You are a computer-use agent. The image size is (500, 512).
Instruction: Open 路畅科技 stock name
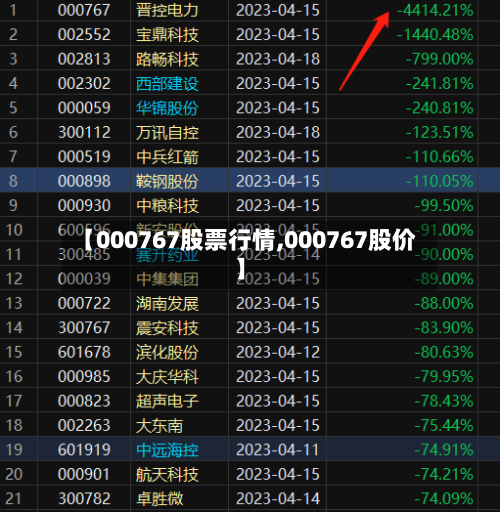(x=167, y=59)
